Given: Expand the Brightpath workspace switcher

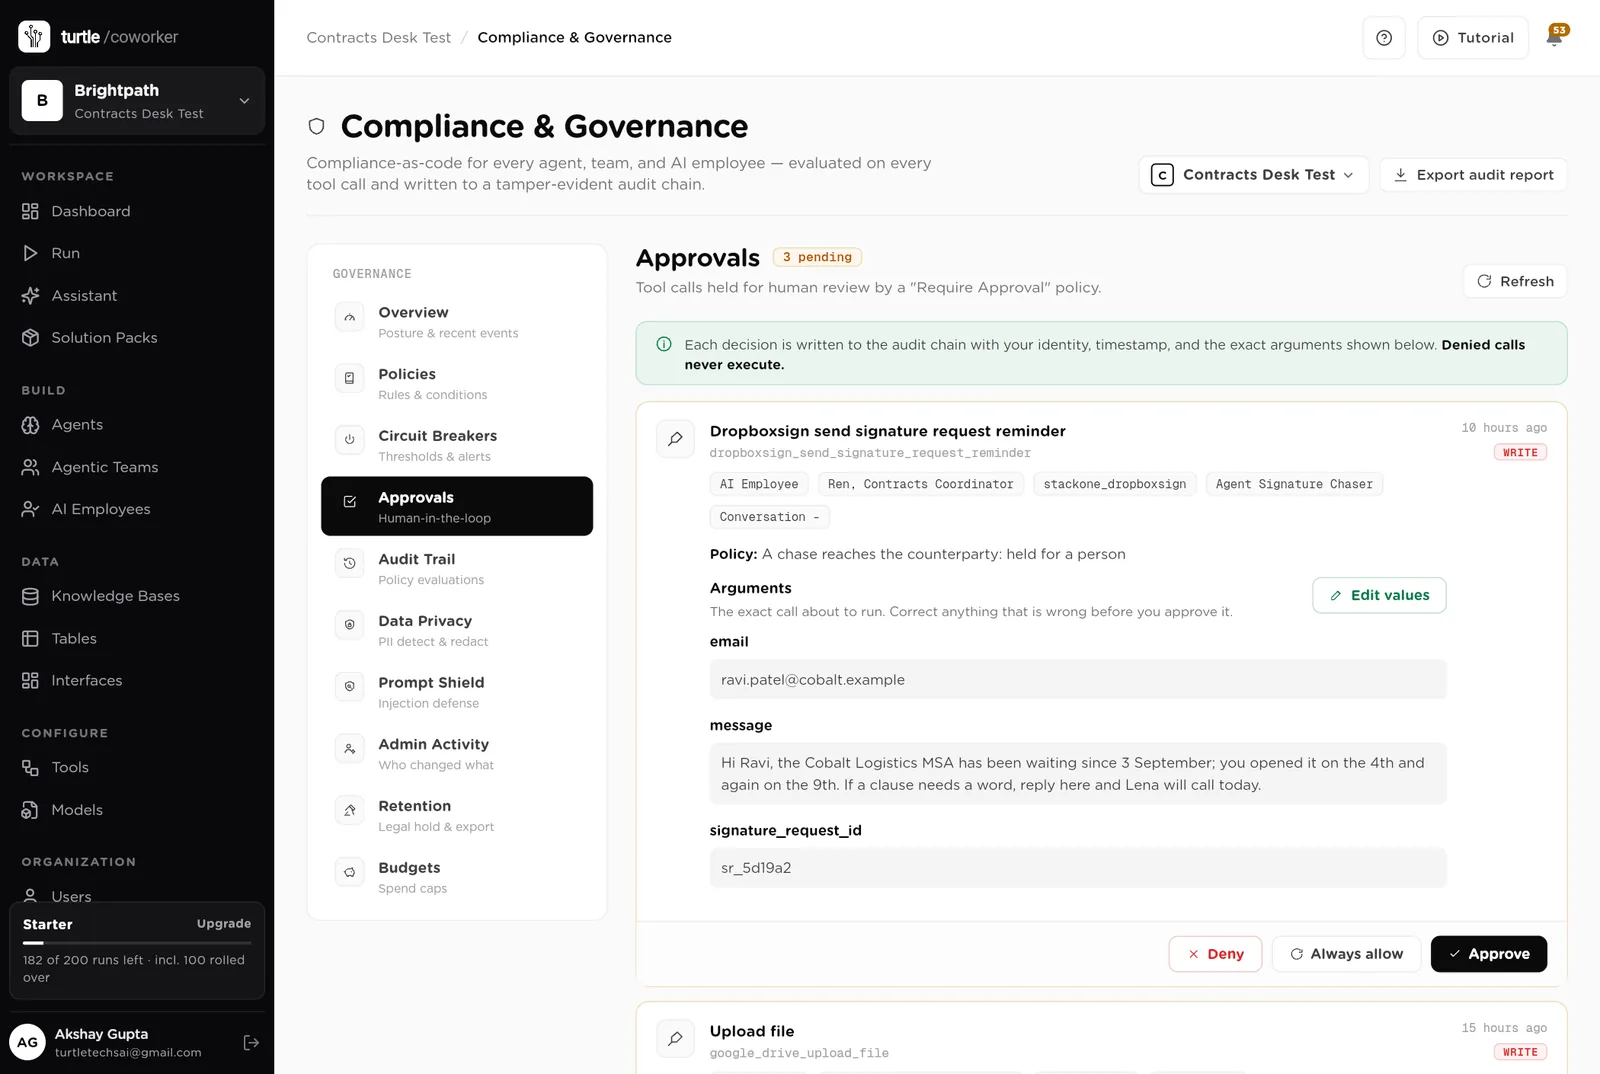Looking at the screenshot, I should (x=137, y=101).
